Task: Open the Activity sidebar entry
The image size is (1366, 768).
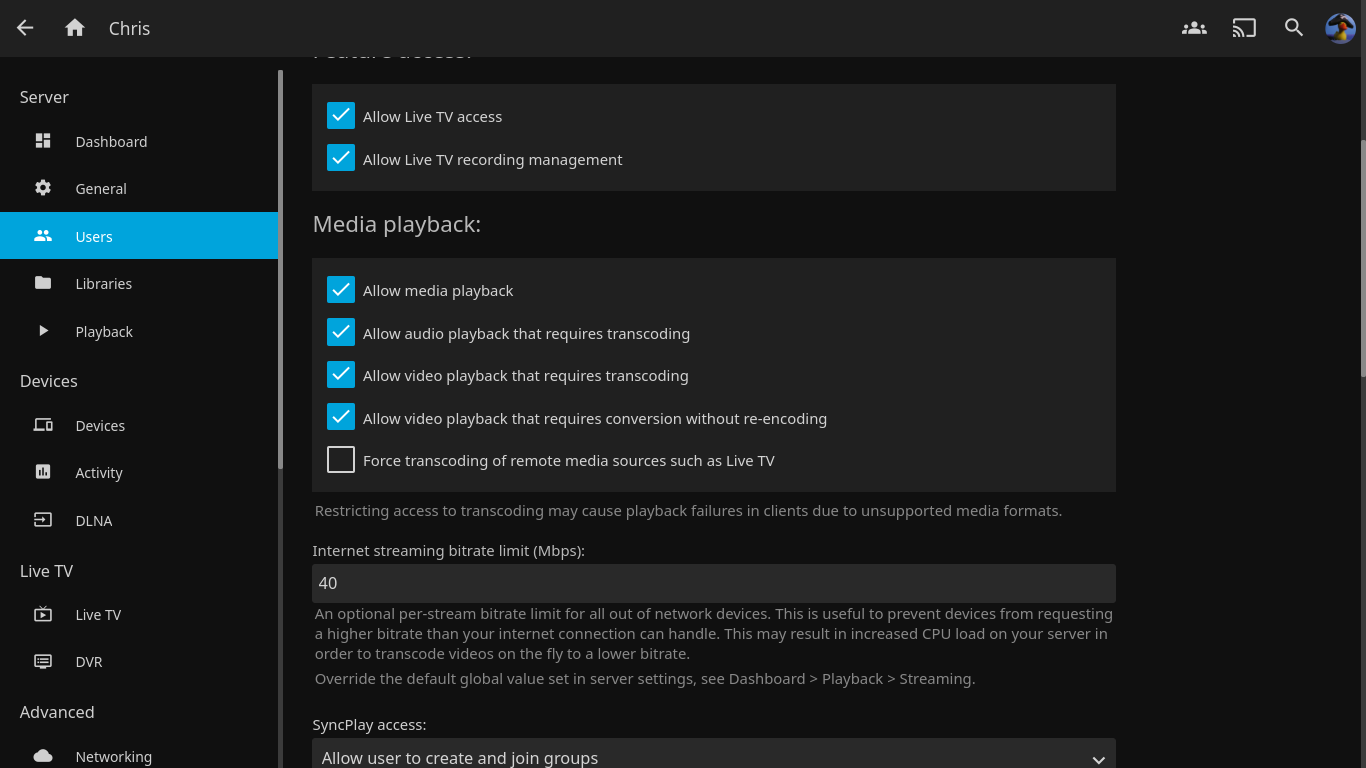Action: point(98,473)
